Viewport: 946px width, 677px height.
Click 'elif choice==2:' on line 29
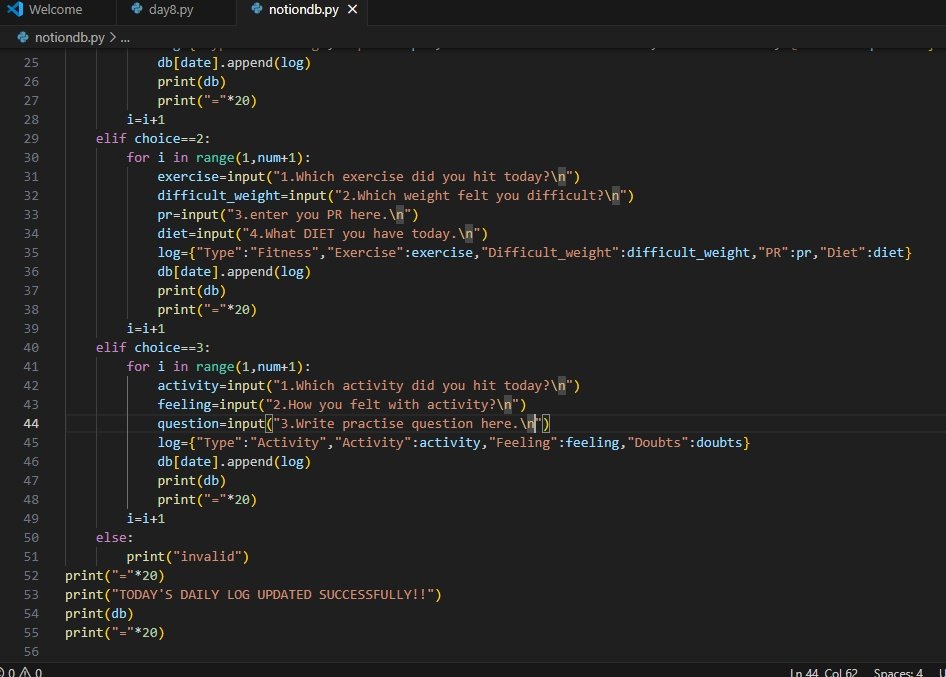coord(153,139)
